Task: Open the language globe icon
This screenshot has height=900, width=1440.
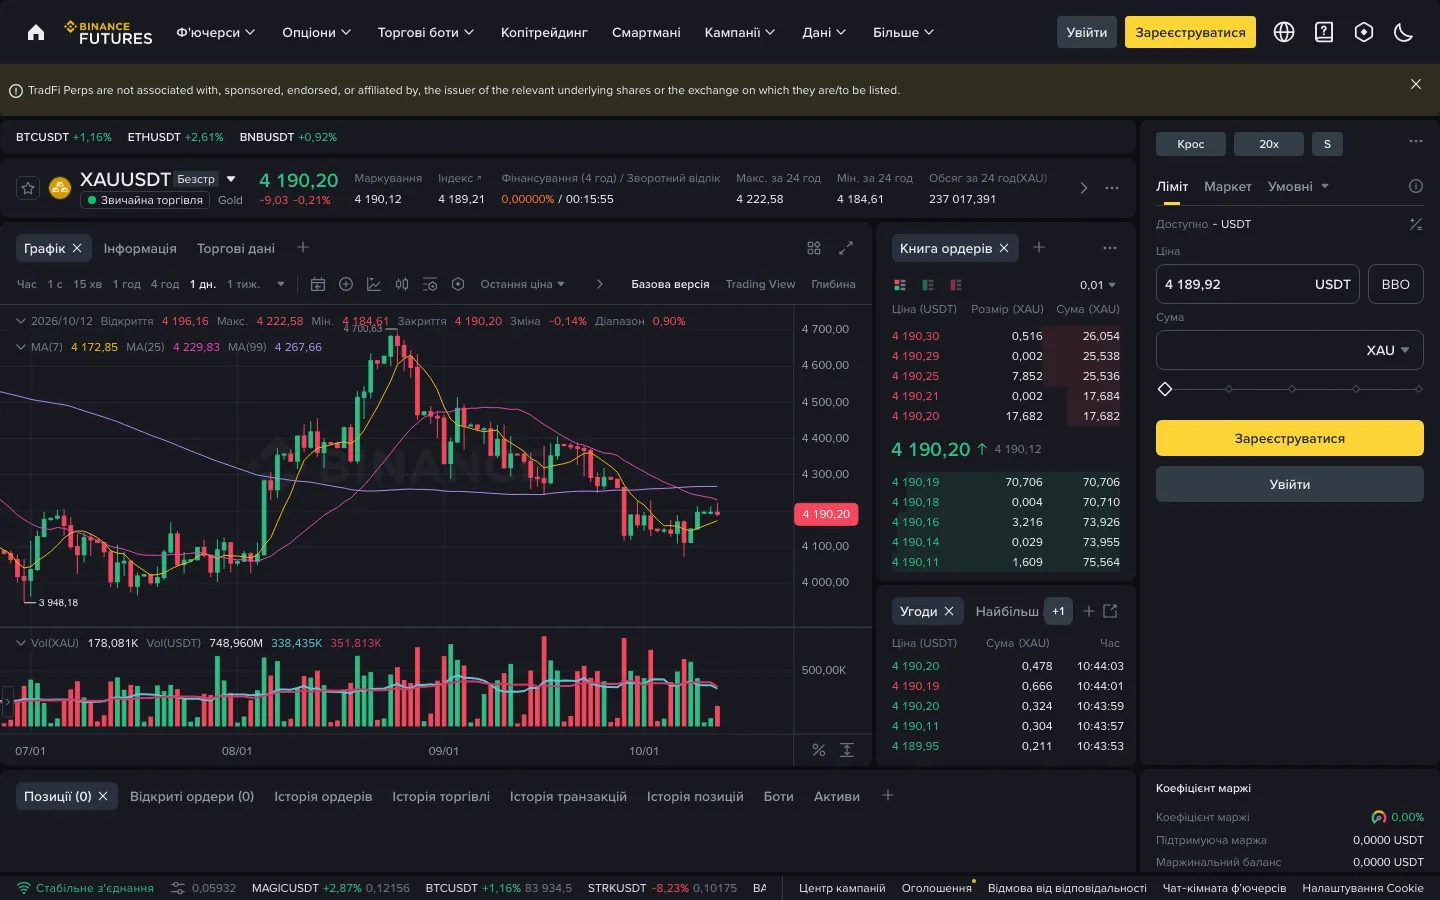Action: pos(1284,32)
